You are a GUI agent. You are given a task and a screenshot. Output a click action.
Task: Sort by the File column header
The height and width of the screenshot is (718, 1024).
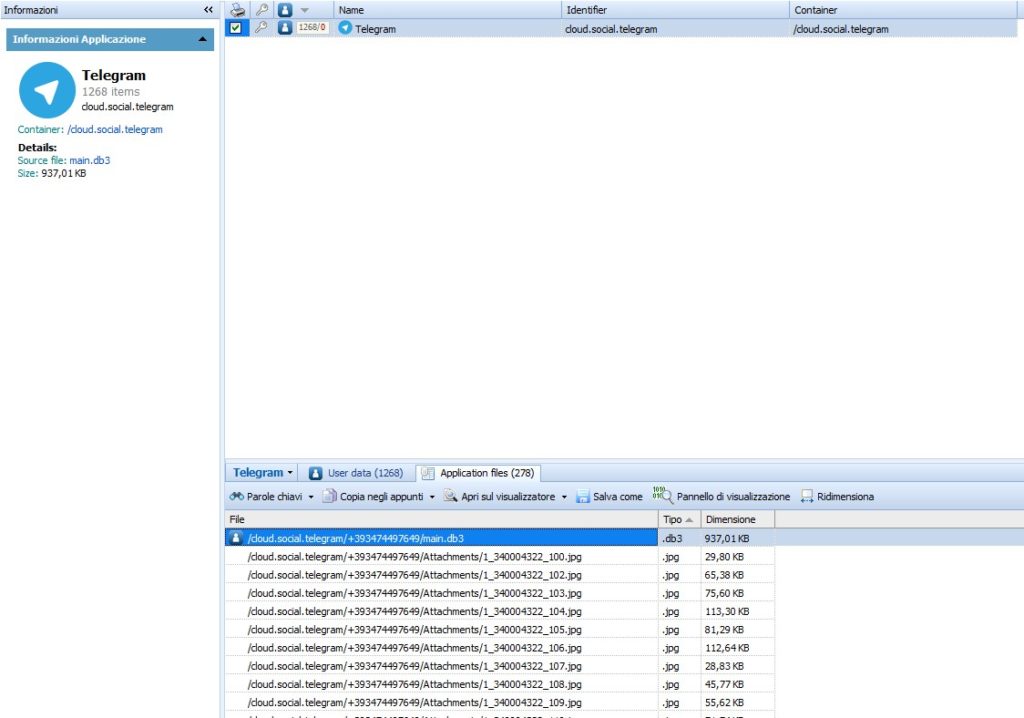pyautogui.click(x=441, y=519)
